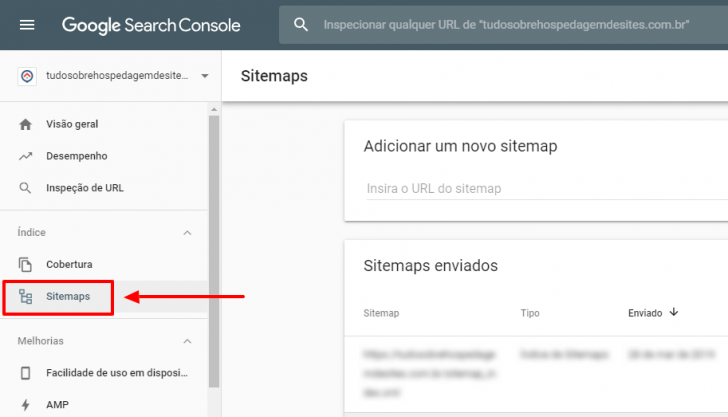The image size is (728, 417).
Task: Collapse the Melhorias section chevron
Action: 187,341
